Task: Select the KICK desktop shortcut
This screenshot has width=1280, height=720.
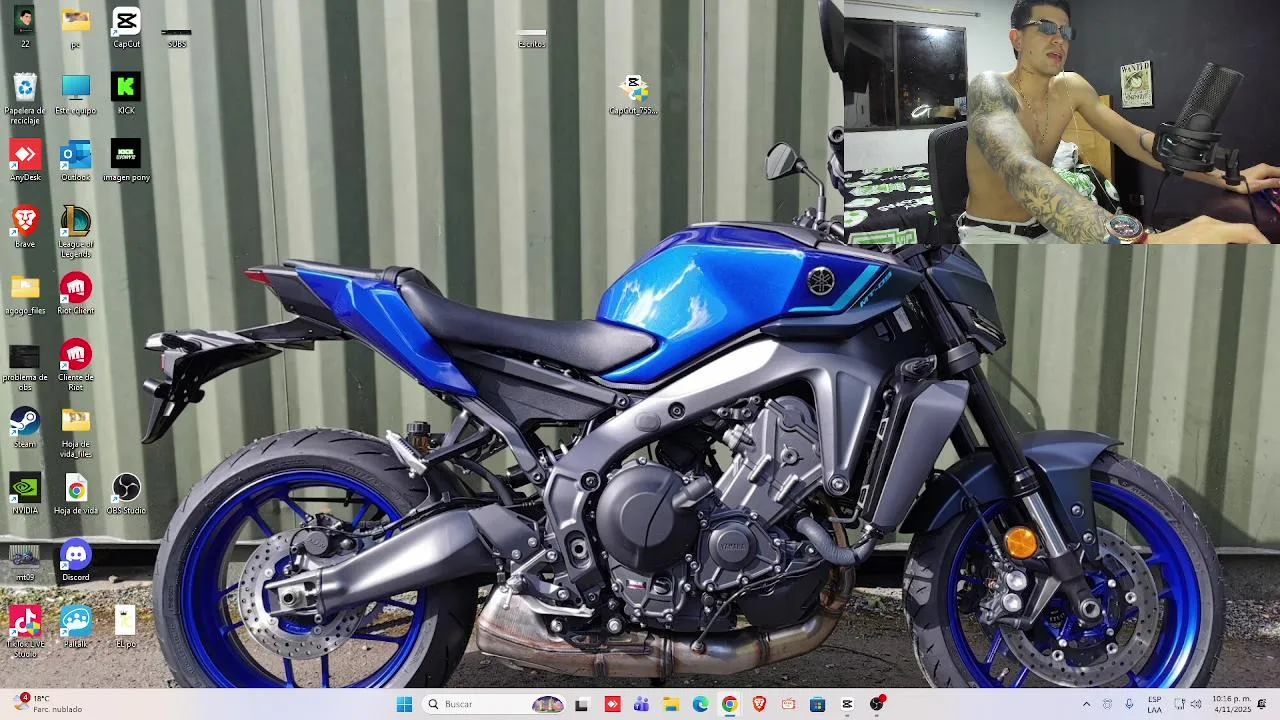Action: (x=126, y=94)
